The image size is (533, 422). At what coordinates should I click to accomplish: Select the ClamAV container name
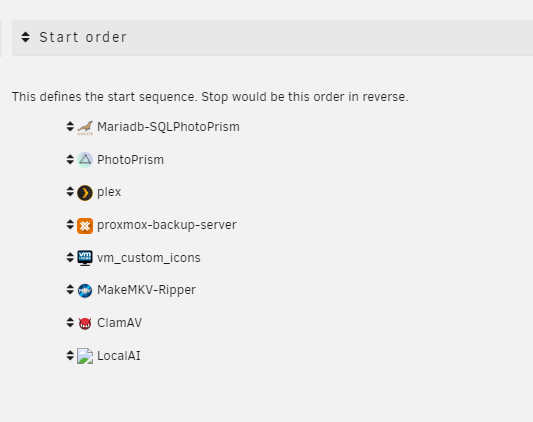(119, 323)
